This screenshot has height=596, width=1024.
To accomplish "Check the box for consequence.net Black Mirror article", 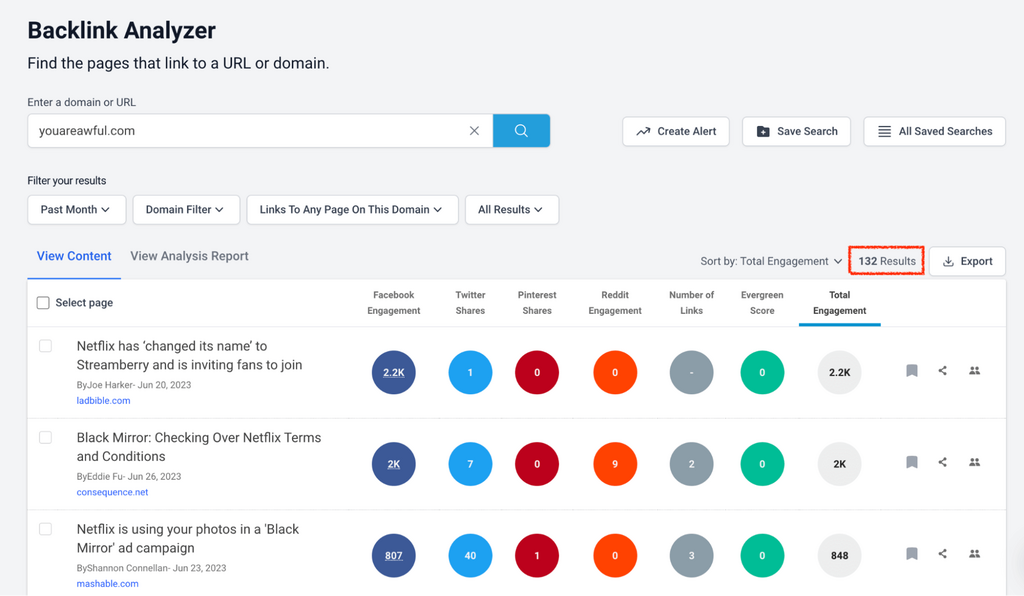I will [45, 438].
